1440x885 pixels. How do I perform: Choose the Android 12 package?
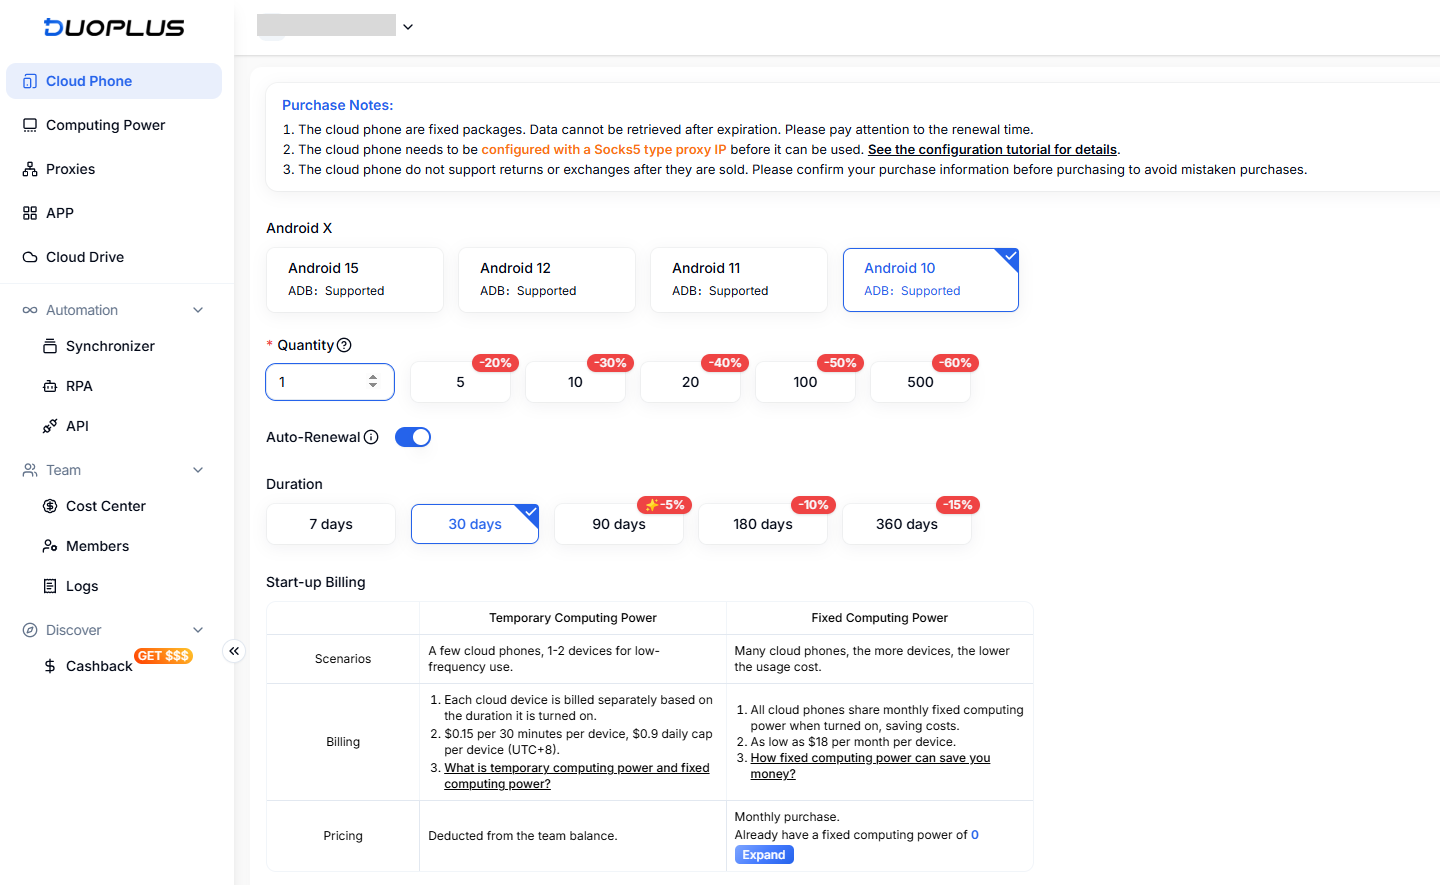pos(547,280)
